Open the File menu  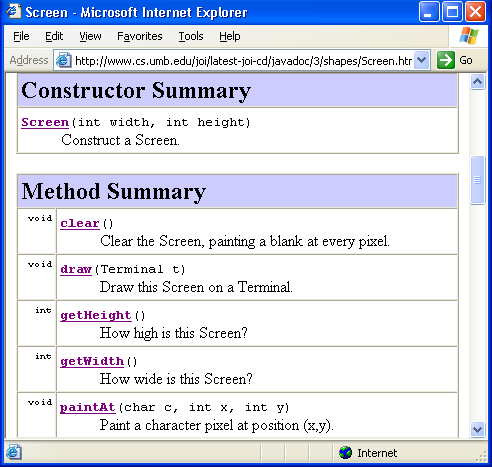[21, 36]
